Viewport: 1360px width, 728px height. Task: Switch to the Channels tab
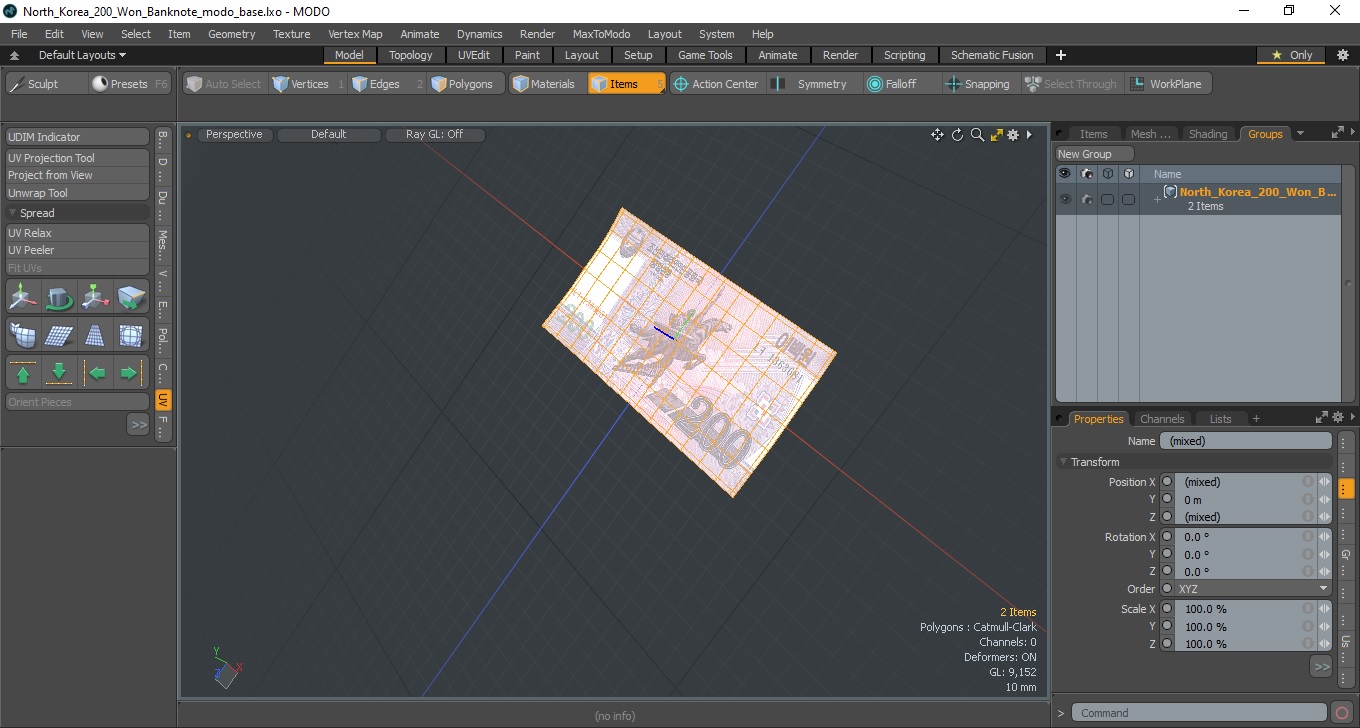1162,419
